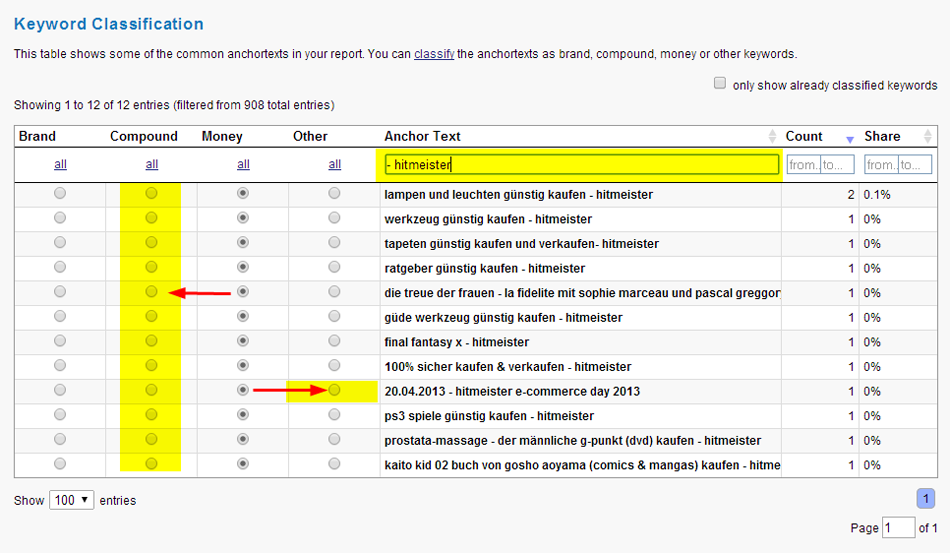Select Other for '20.04.2013 - hitmeister' row
Screen dimensions: 950x553
[x=334, y=390]
